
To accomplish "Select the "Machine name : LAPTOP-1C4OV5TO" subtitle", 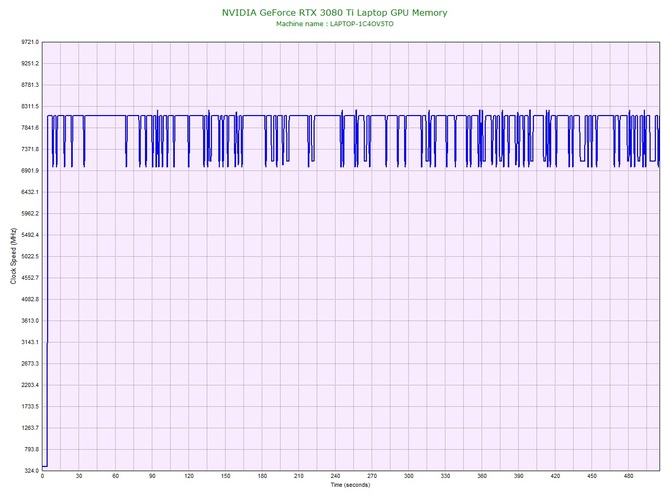I will pyautogui.click(x=335, y=24).
